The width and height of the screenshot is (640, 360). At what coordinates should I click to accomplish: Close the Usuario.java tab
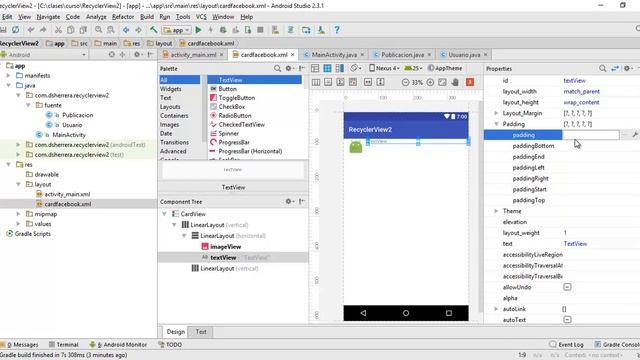pyautogui.click(x=486, y=54)
